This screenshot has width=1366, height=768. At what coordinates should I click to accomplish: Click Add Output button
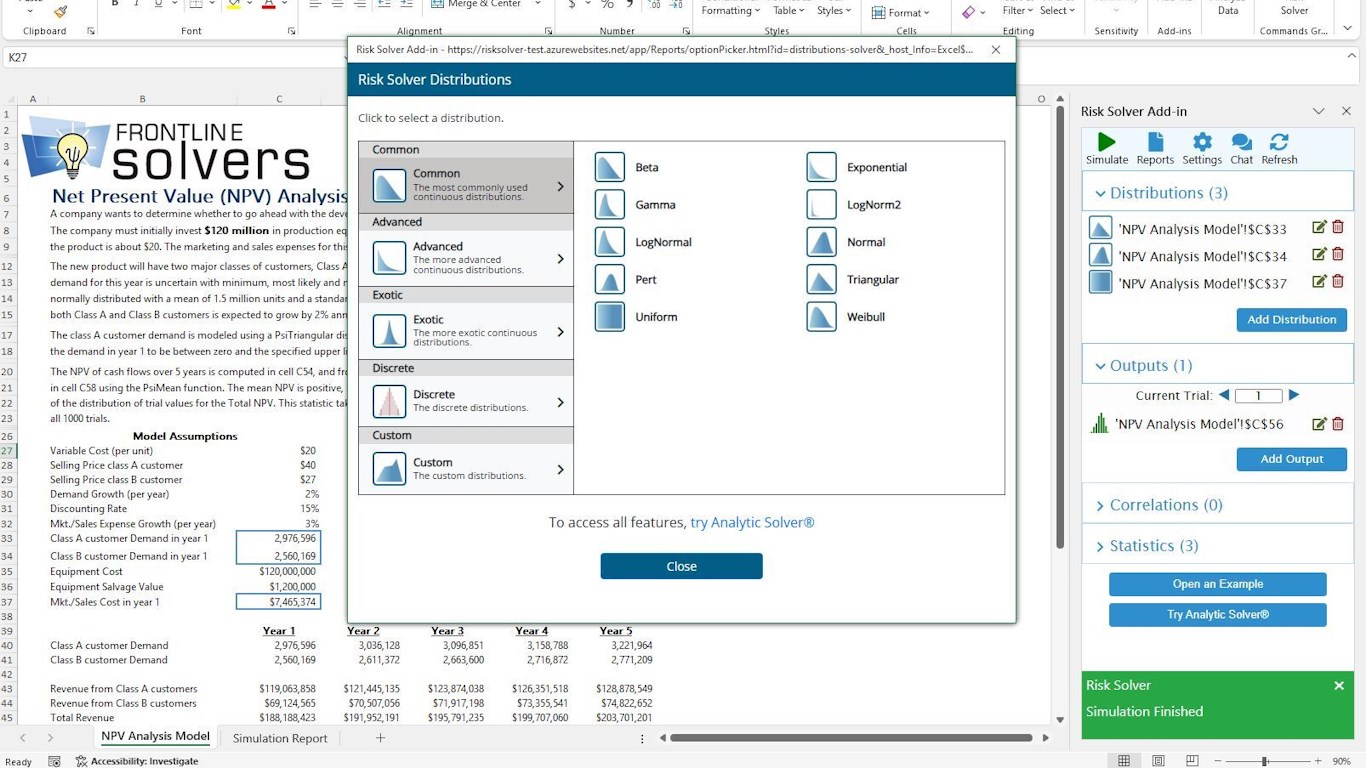coord(1291,459)
